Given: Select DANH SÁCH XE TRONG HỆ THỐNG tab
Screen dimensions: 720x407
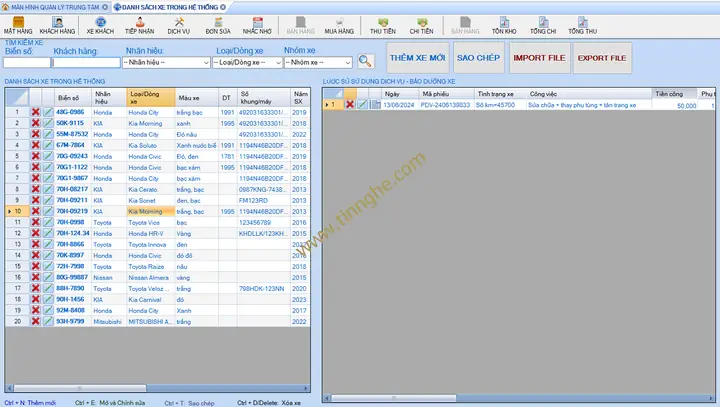Looking at the screenshot, I should pyautogui.click(x=166, y=6).
